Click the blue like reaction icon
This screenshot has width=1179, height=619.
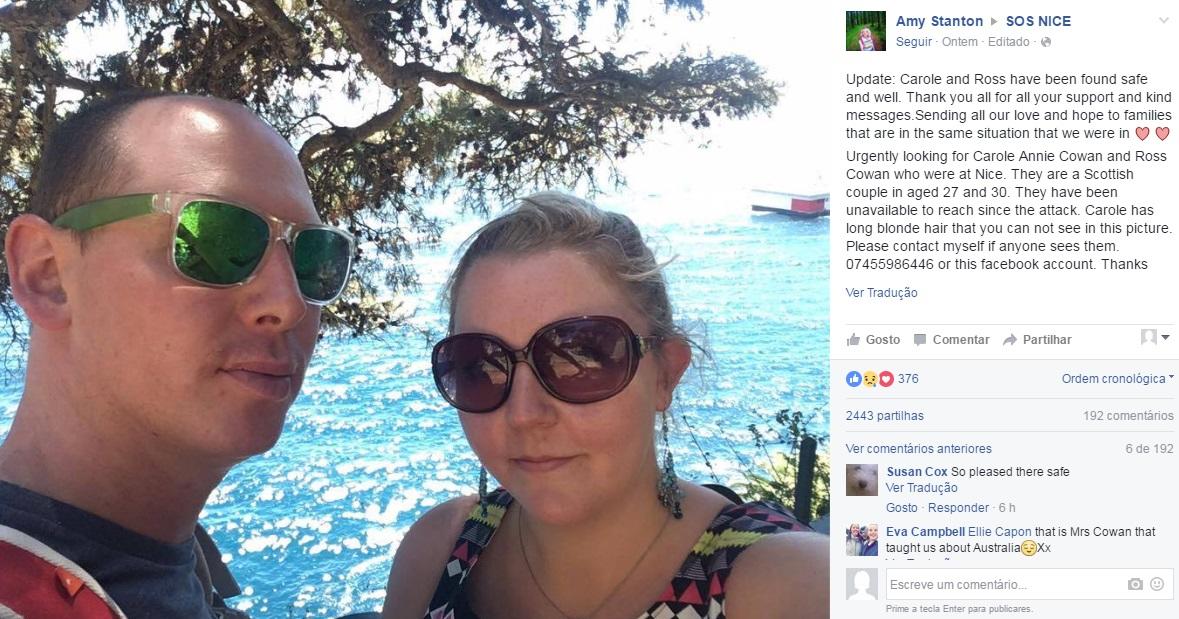[x=853, y=379]
